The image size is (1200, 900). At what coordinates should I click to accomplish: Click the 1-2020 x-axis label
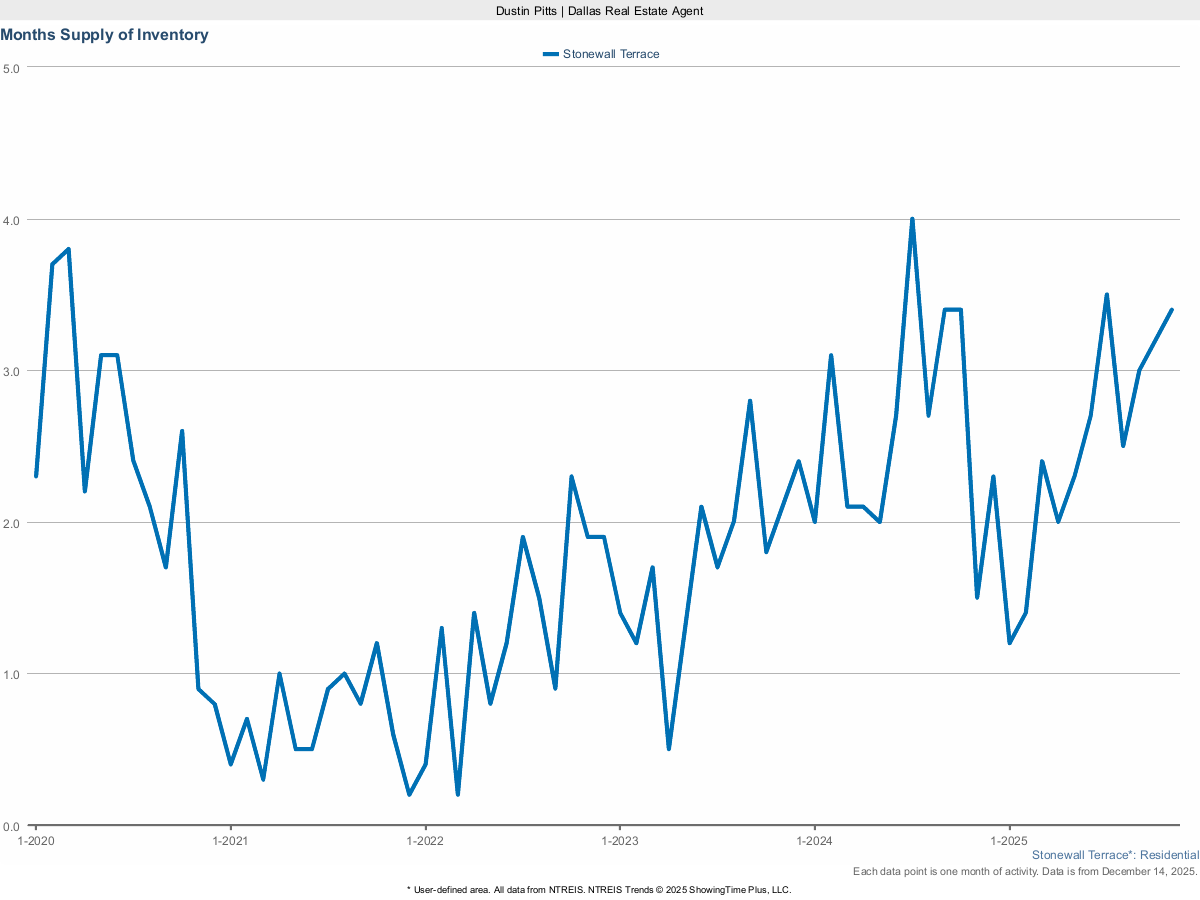(x=36, y=841)
